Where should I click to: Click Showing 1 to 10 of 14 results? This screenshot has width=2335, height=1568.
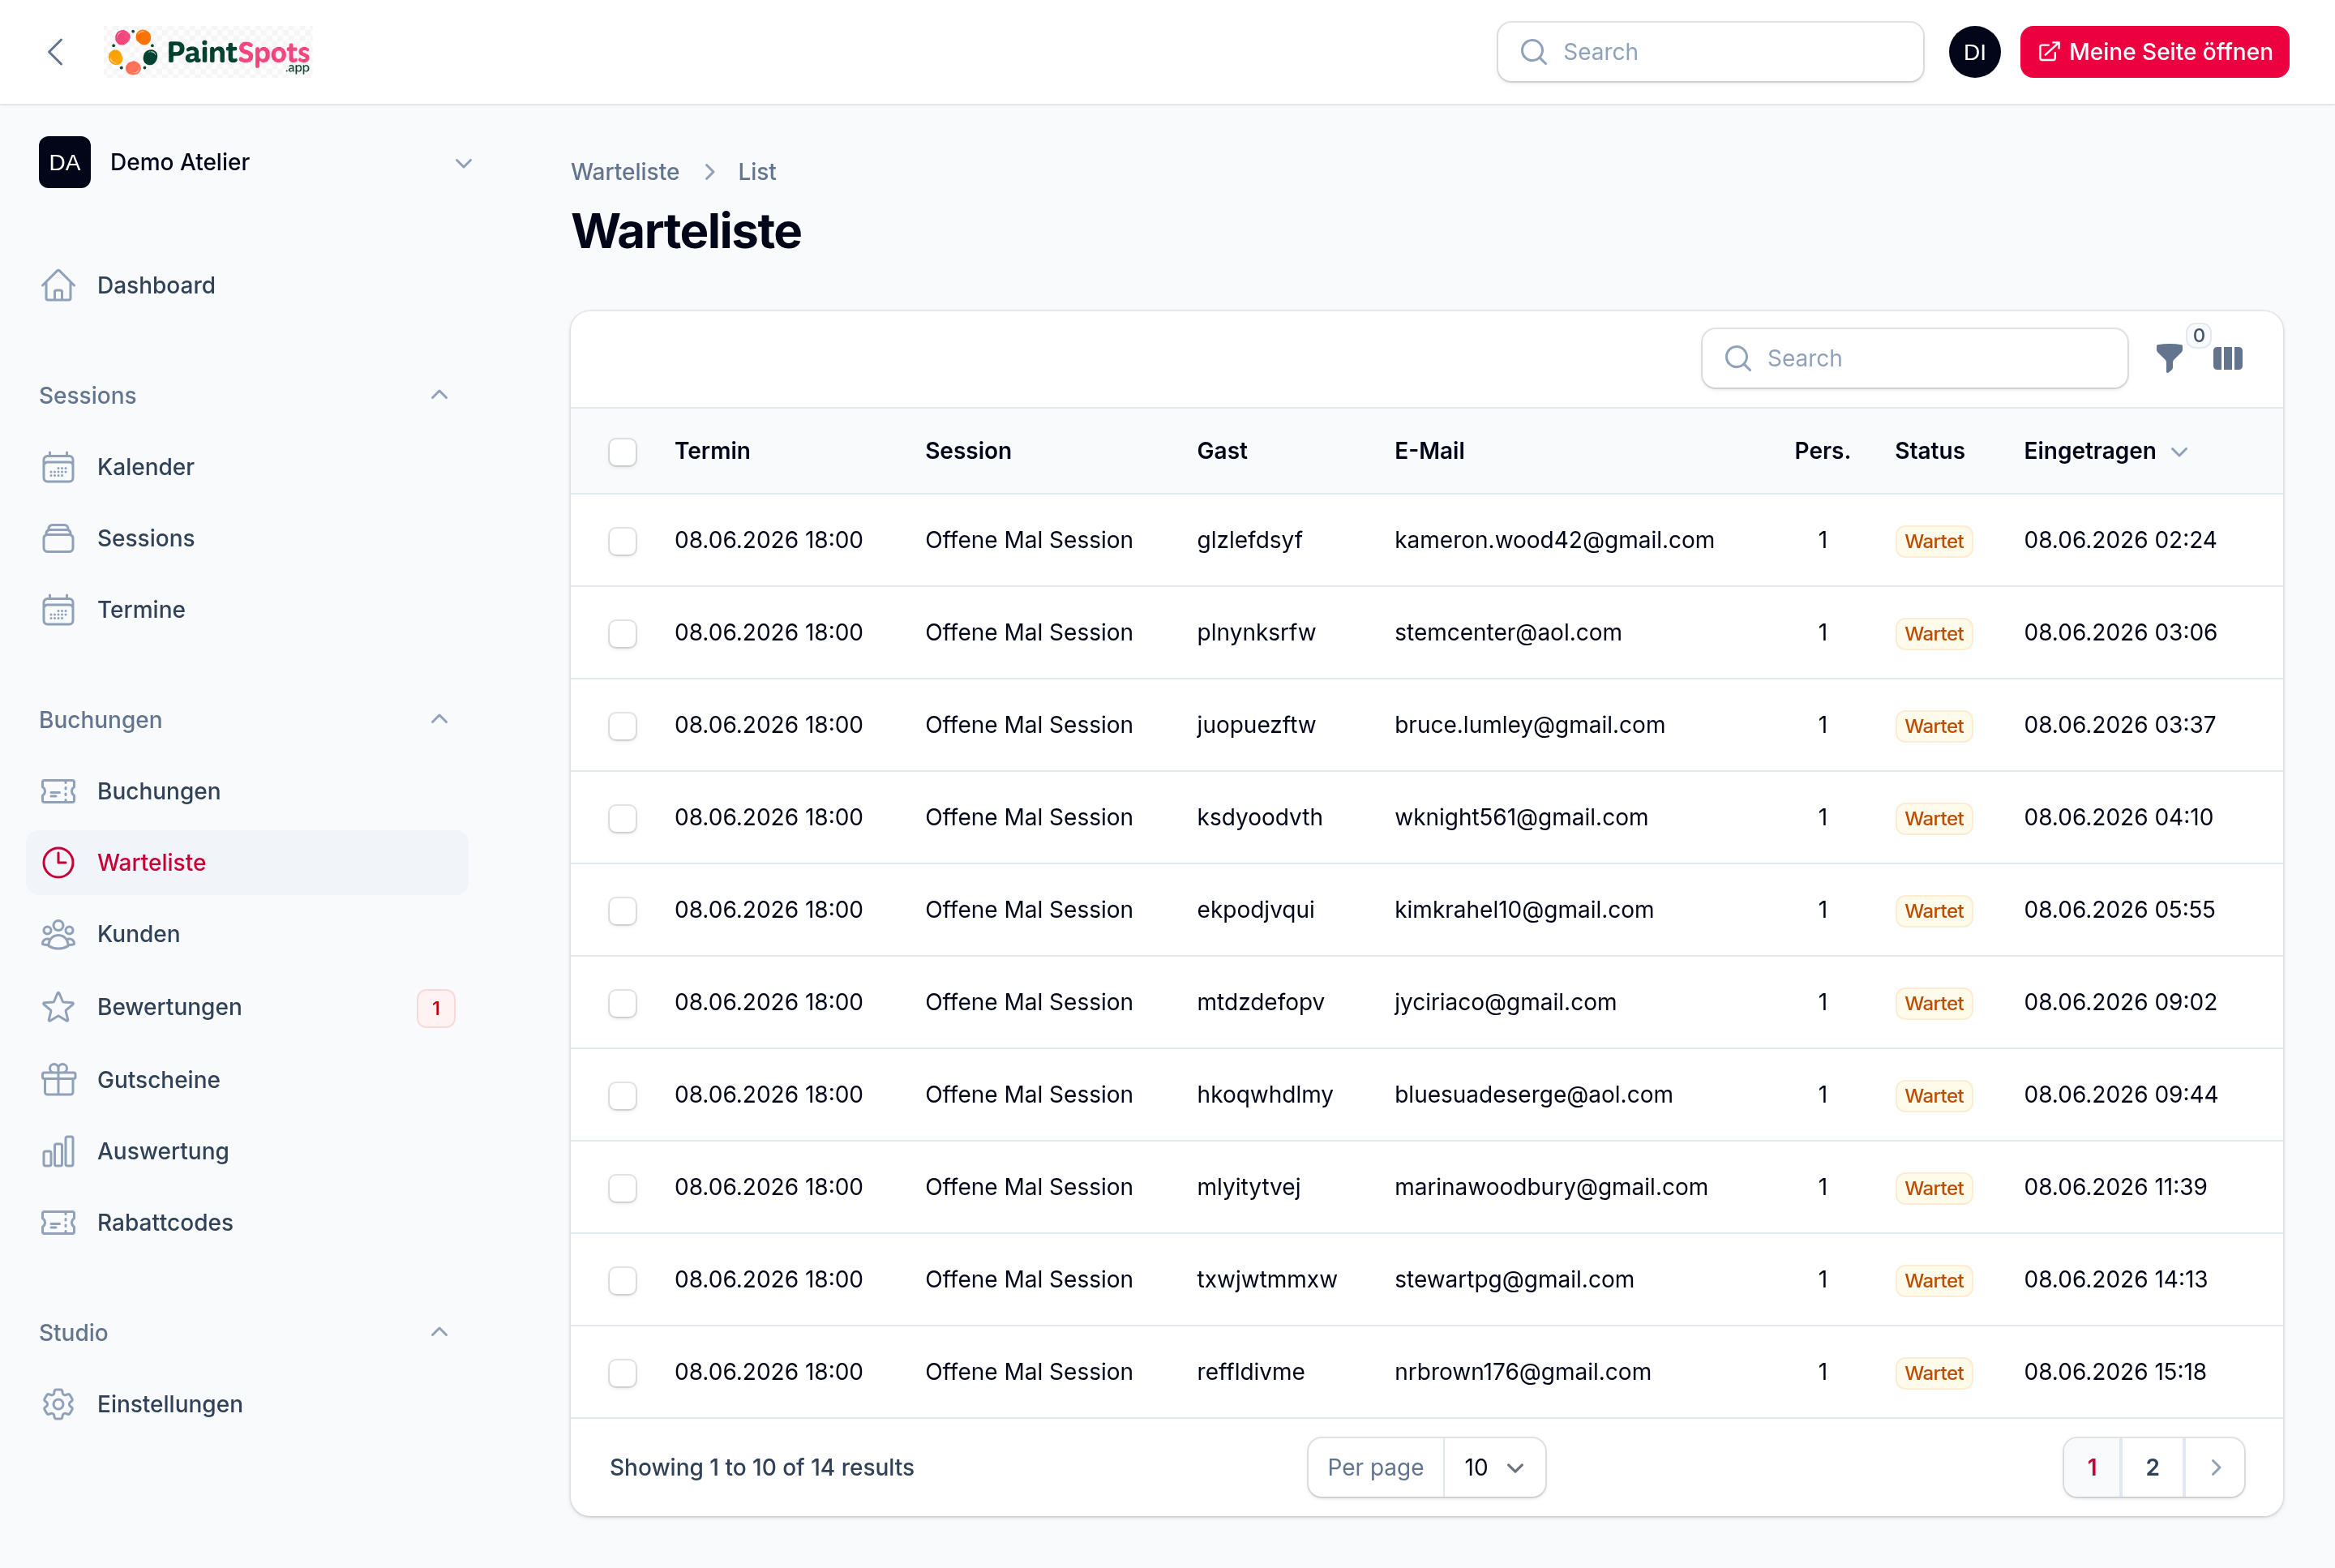click(762, 1467)
